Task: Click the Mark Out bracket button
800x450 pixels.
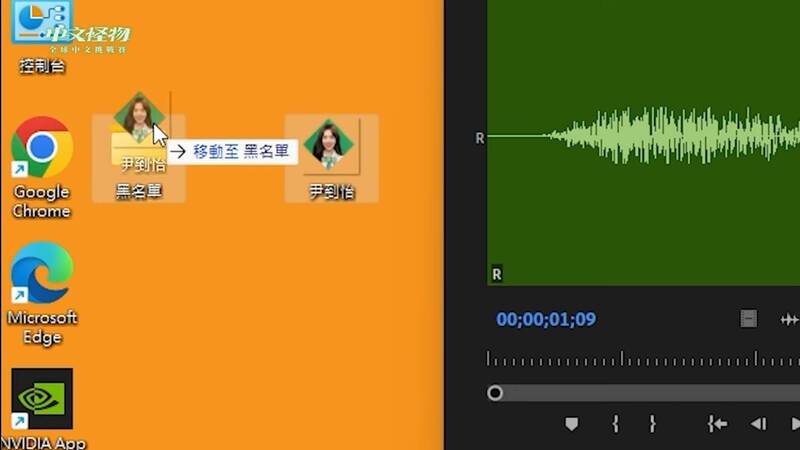Action: [x=652, y=424]
